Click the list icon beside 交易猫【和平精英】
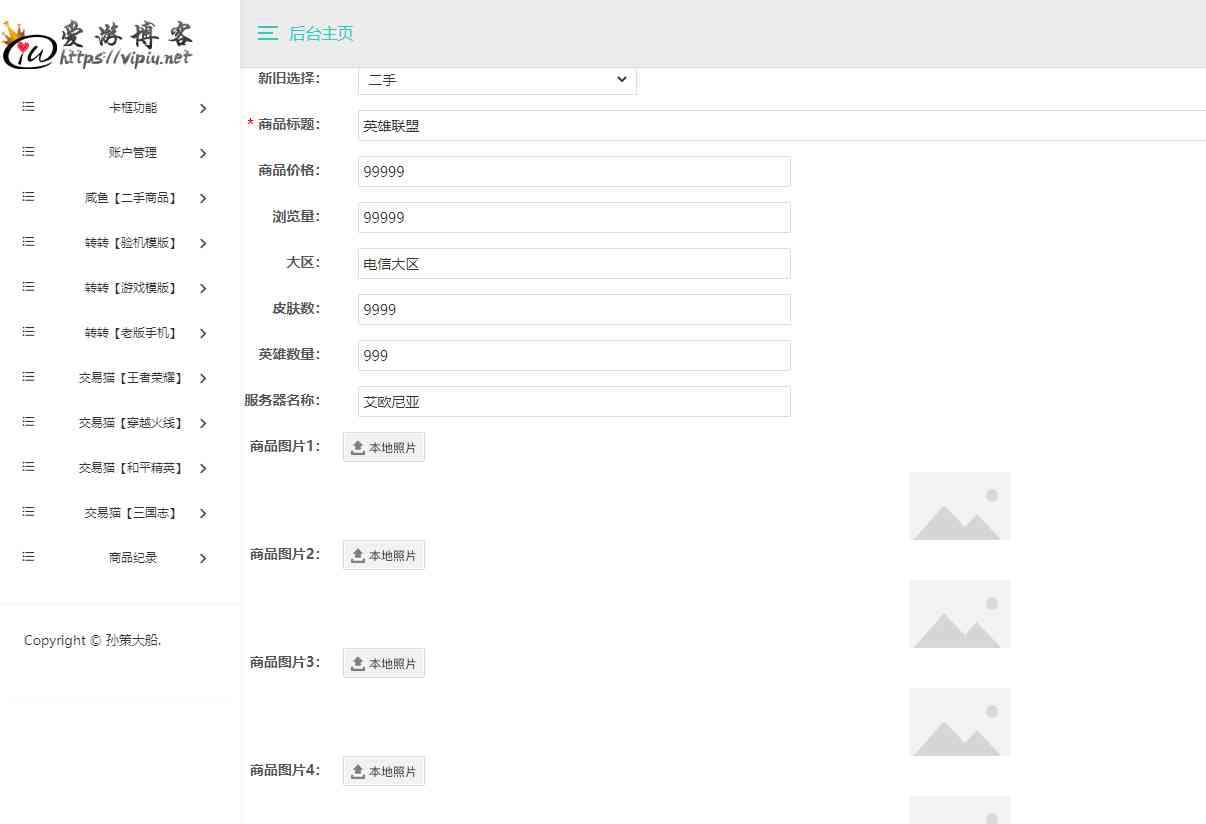The image size is (1206, 824). (28, 467)
